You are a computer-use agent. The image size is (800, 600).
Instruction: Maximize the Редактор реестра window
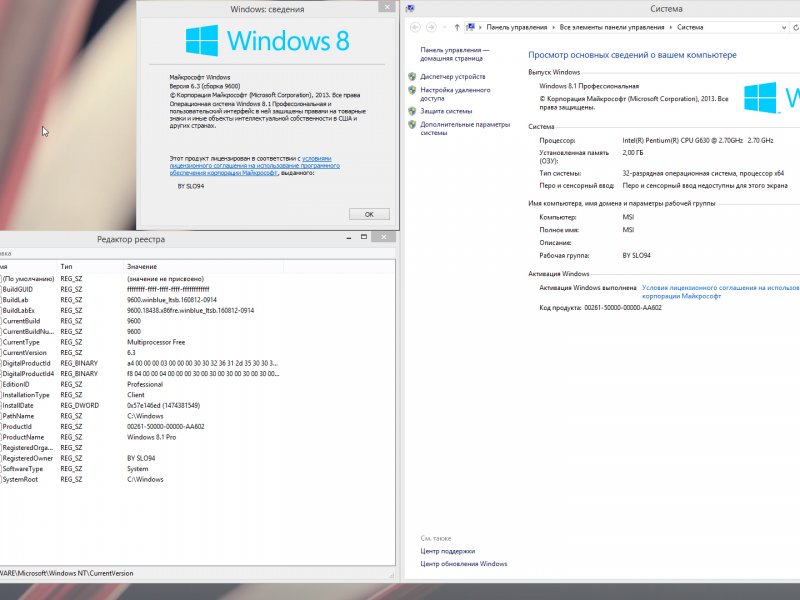364,237
